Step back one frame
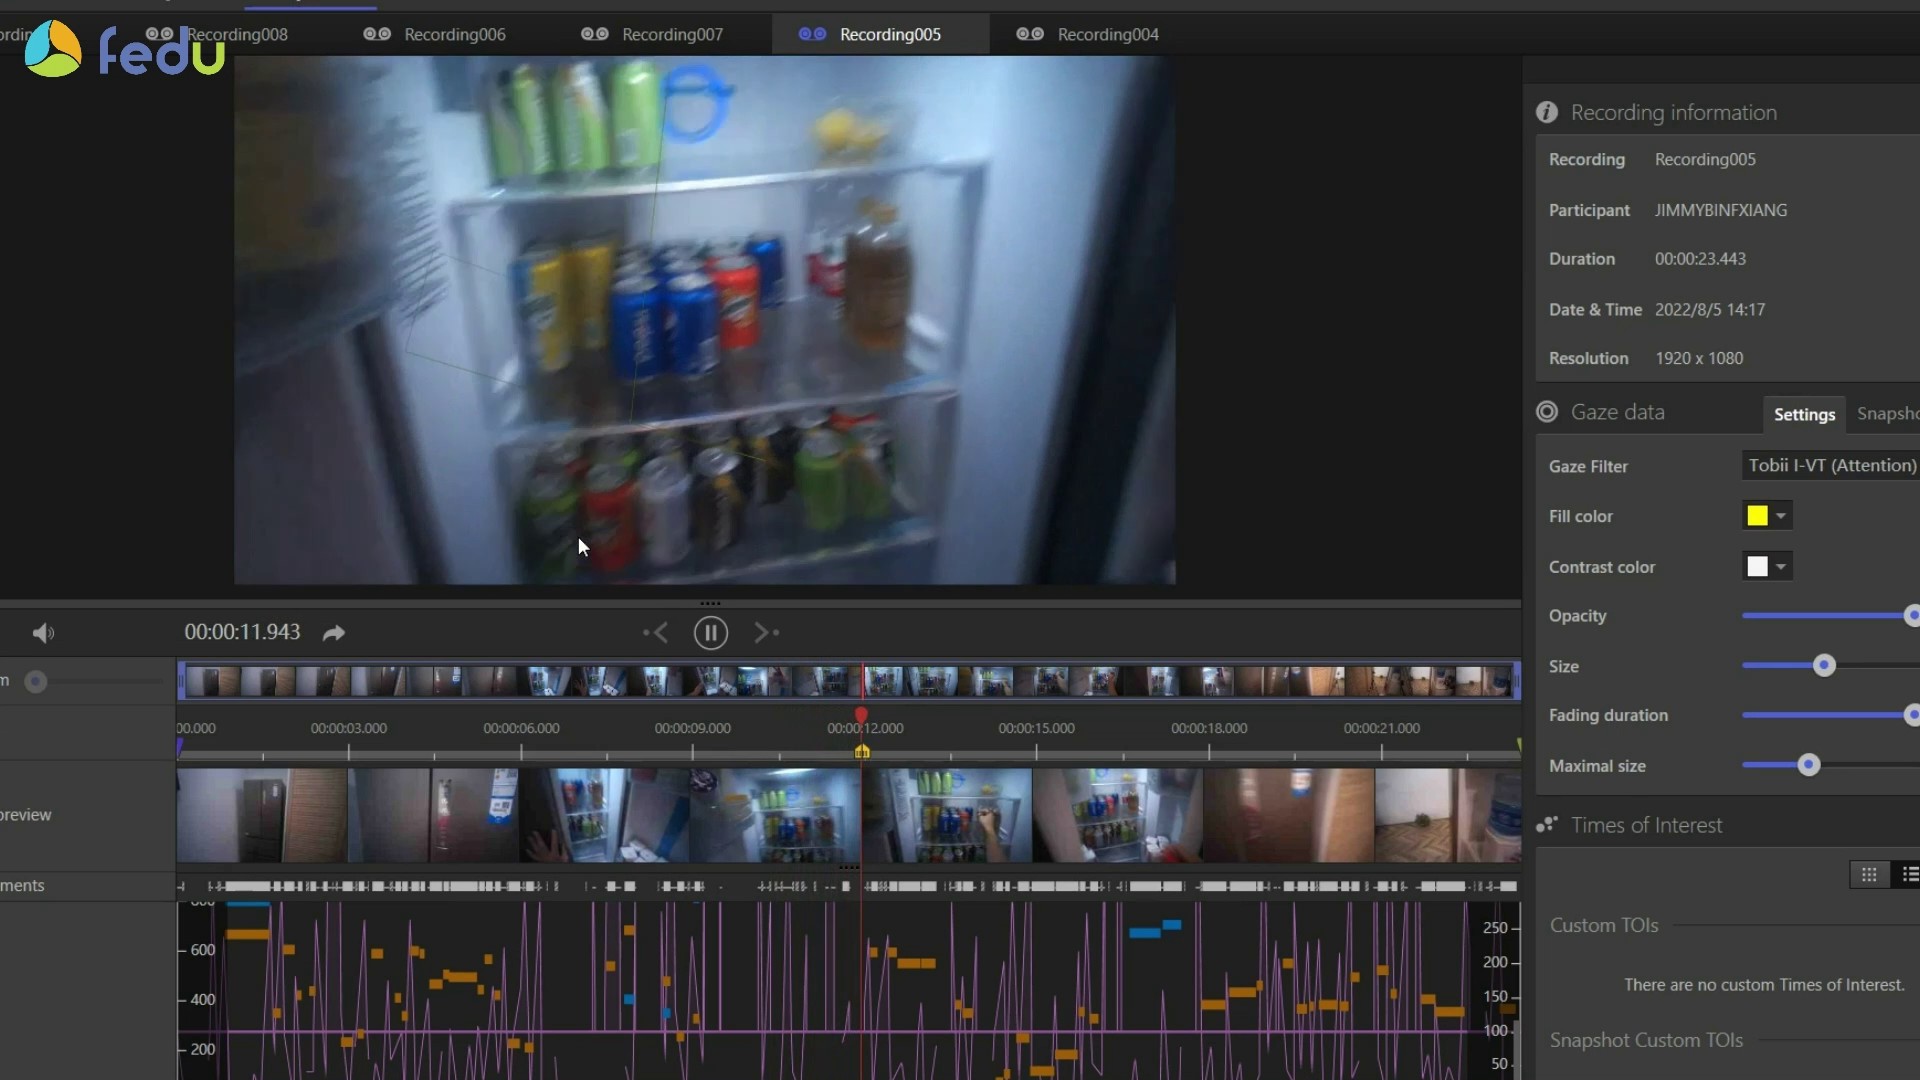This screenshot has height=1080, width=1920. (655, 633)
